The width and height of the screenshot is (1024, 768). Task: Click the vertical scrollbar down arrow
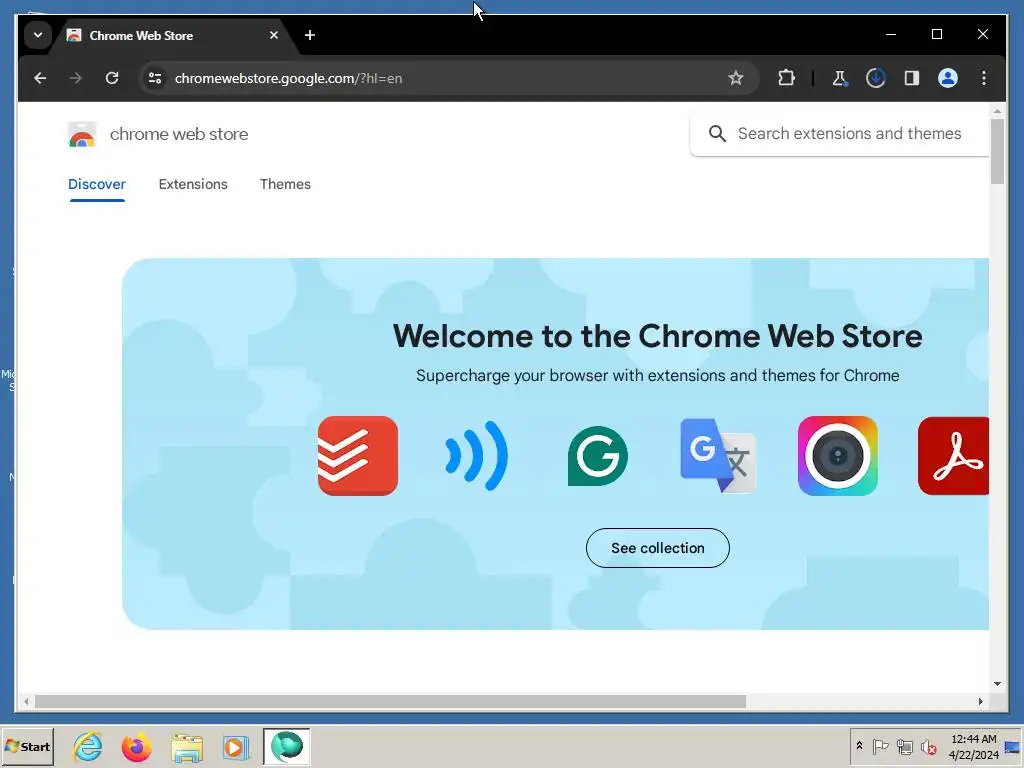(997, 684)
